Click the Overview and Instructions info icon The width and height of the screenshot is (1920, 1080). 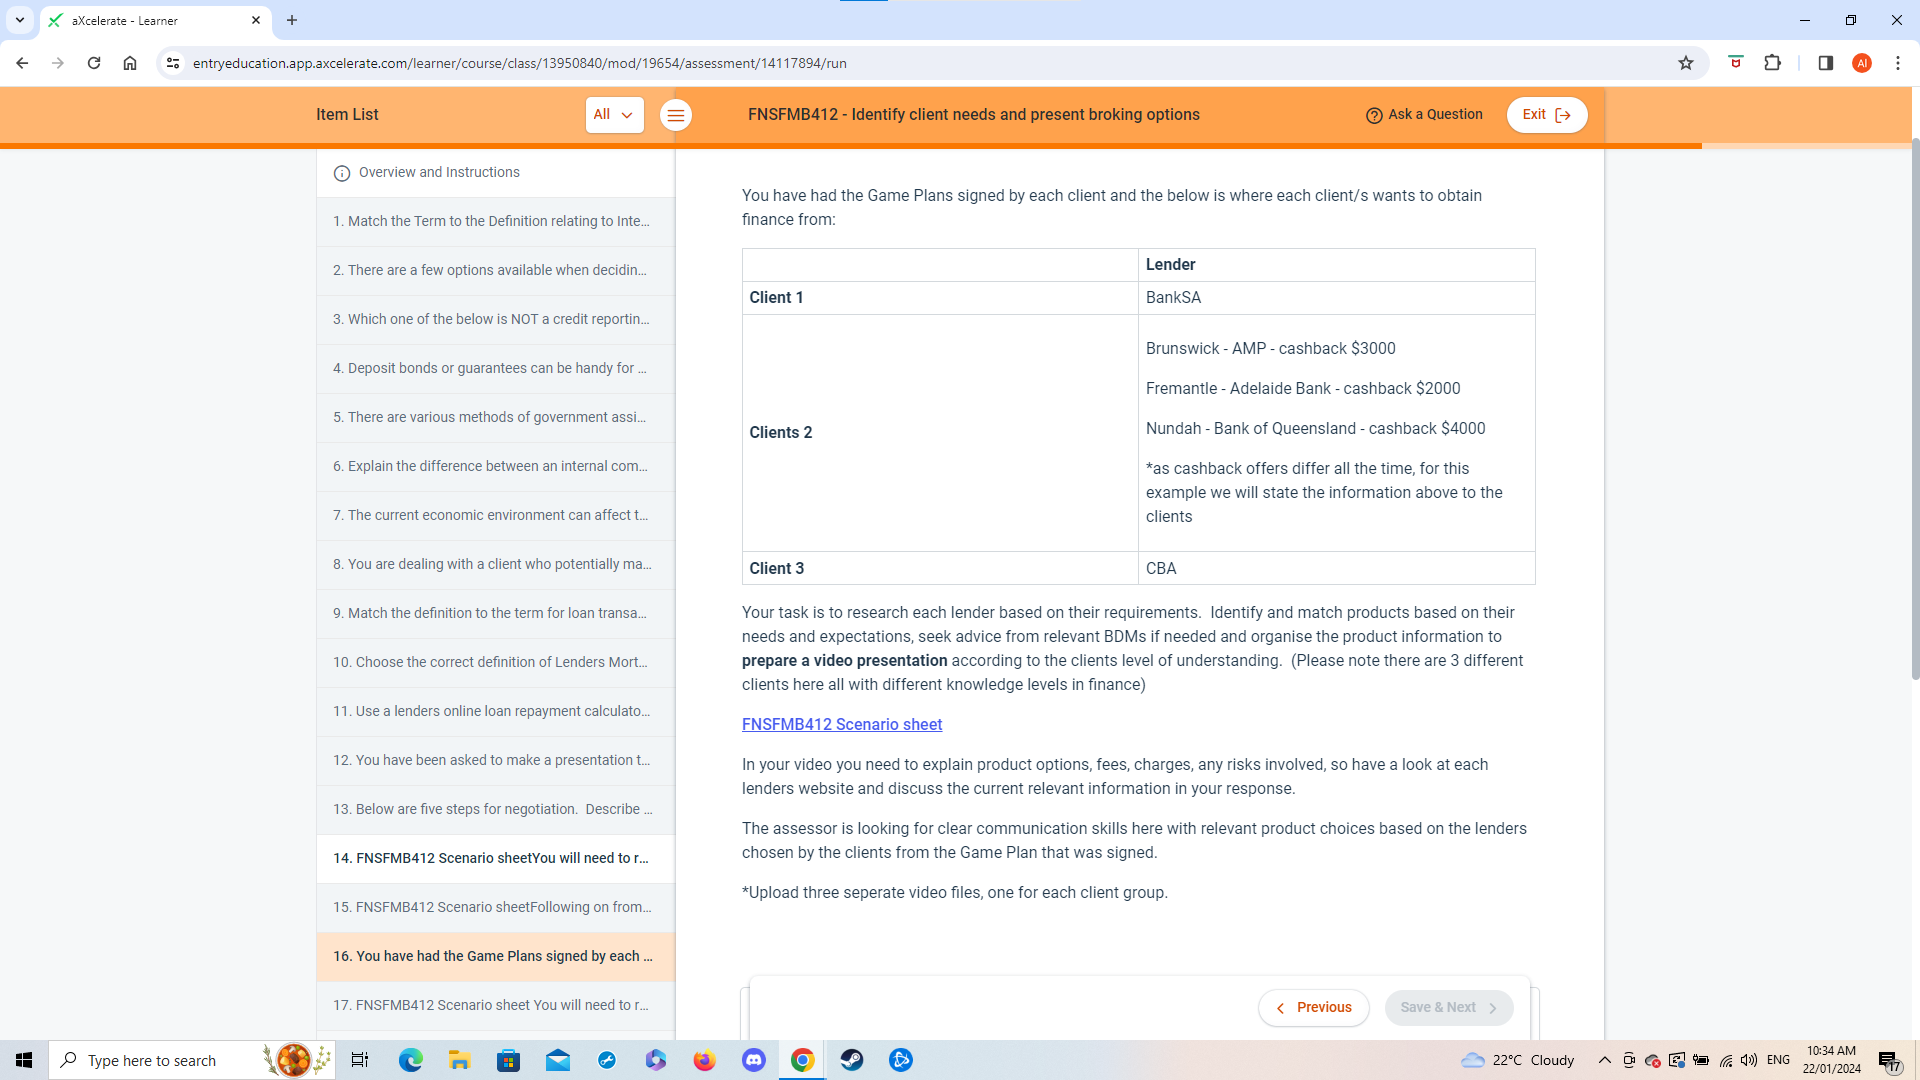coord(342,173)
